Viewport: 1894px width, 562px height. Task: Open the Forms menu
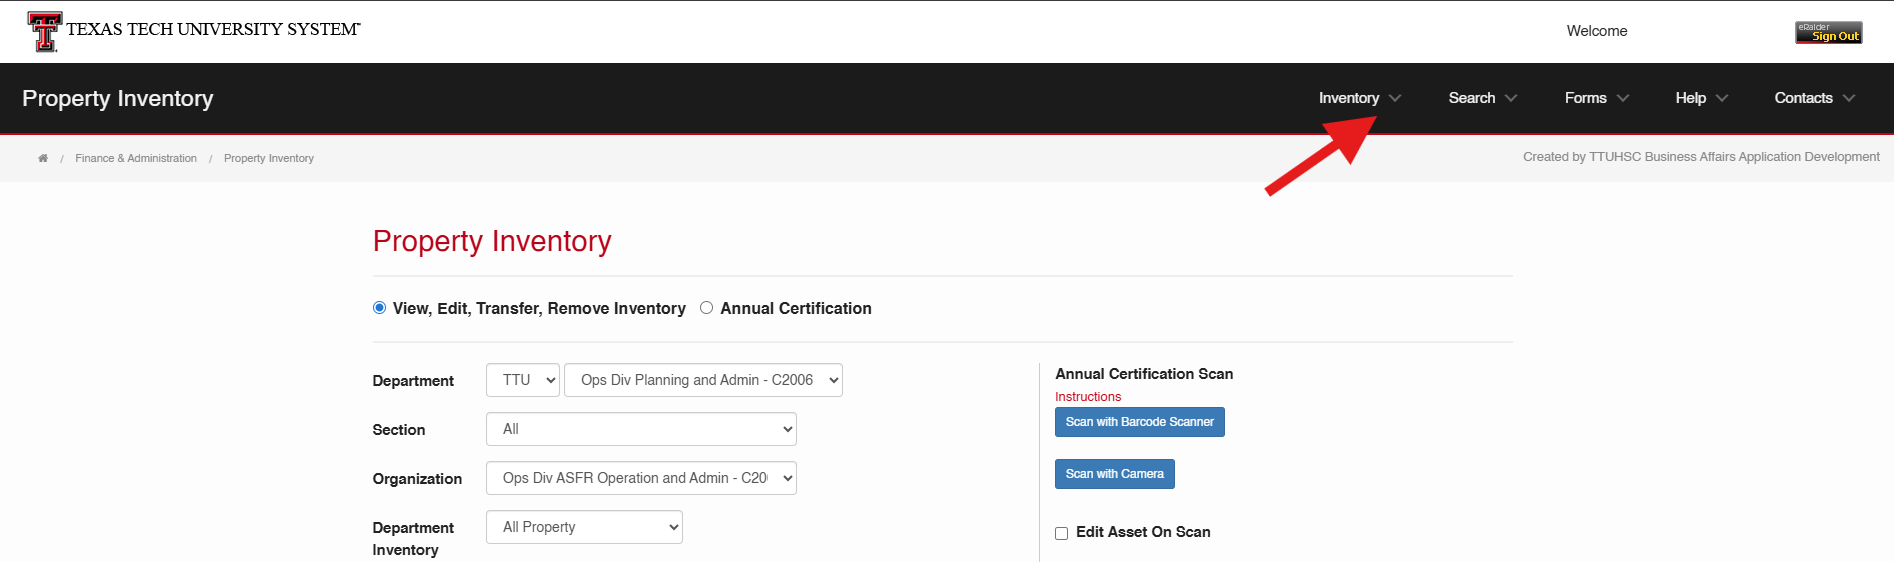click(1597, 98)
